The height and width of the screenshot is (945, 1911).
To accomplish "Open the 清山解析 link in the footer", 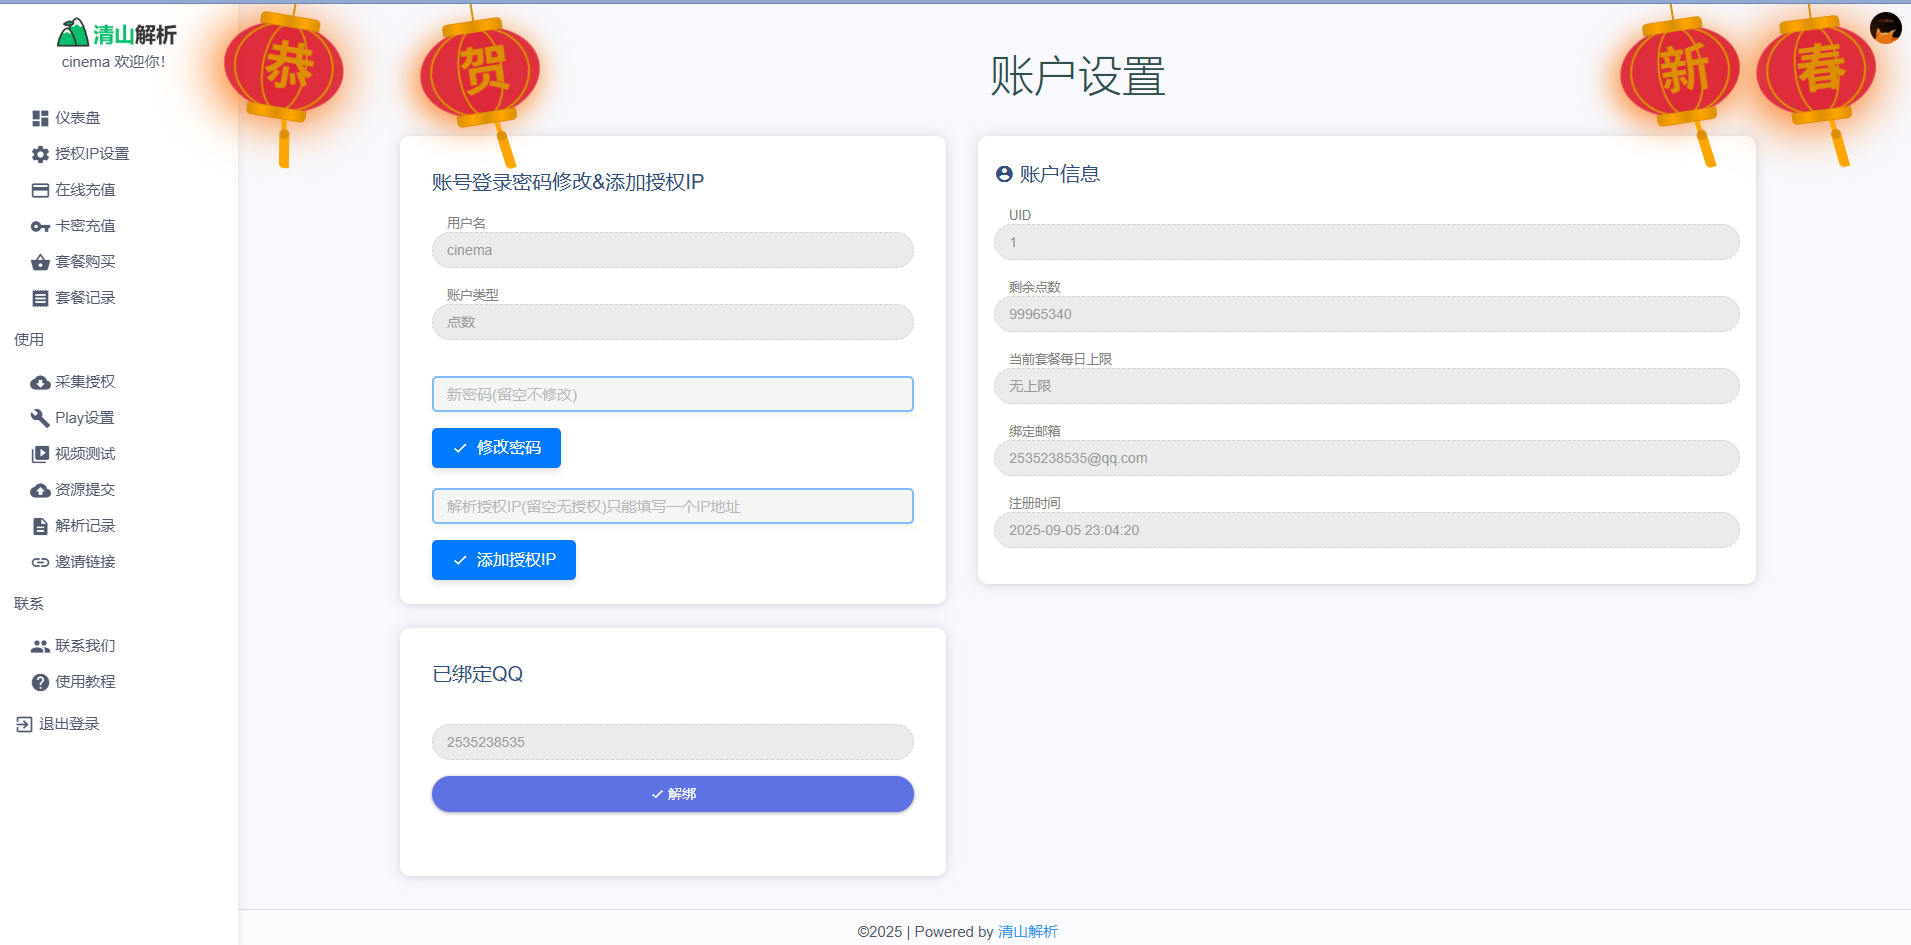I will tap(1028, 931).
